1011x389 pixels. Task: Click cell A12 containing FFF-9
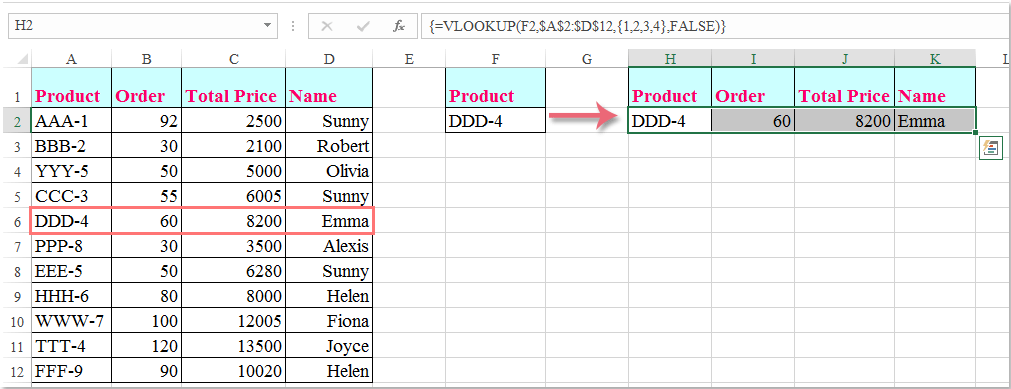(x=72, y=371)
